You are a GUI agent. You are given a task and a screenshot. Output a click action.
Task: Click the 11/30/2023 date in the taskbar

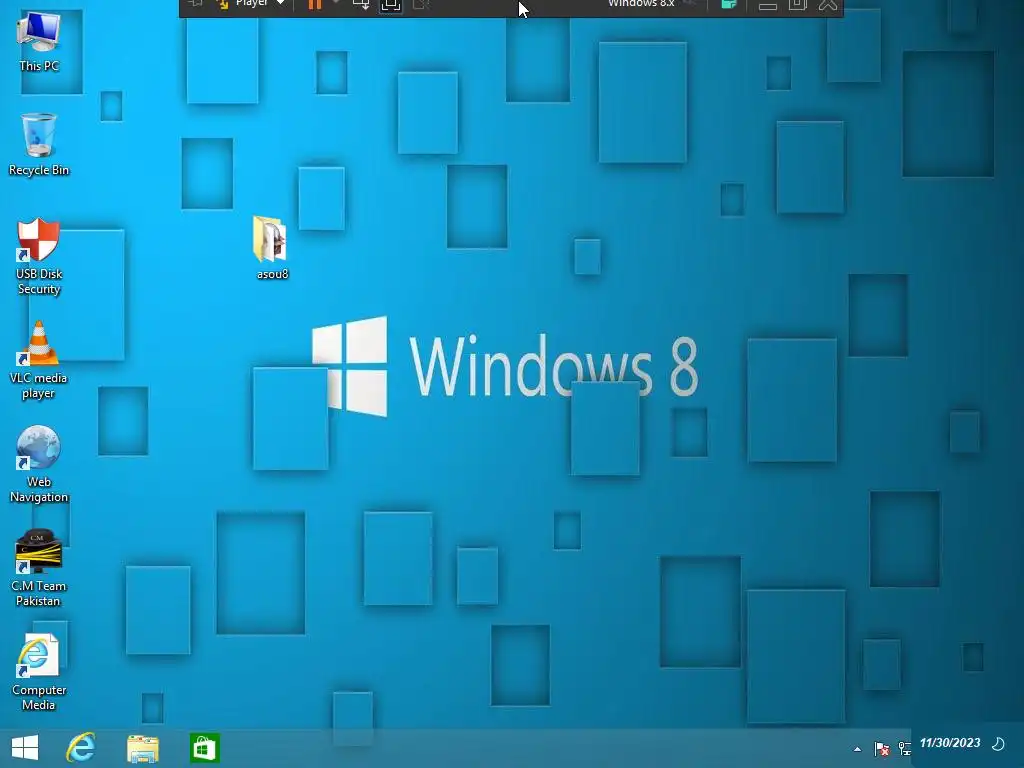tap(950, 743)
